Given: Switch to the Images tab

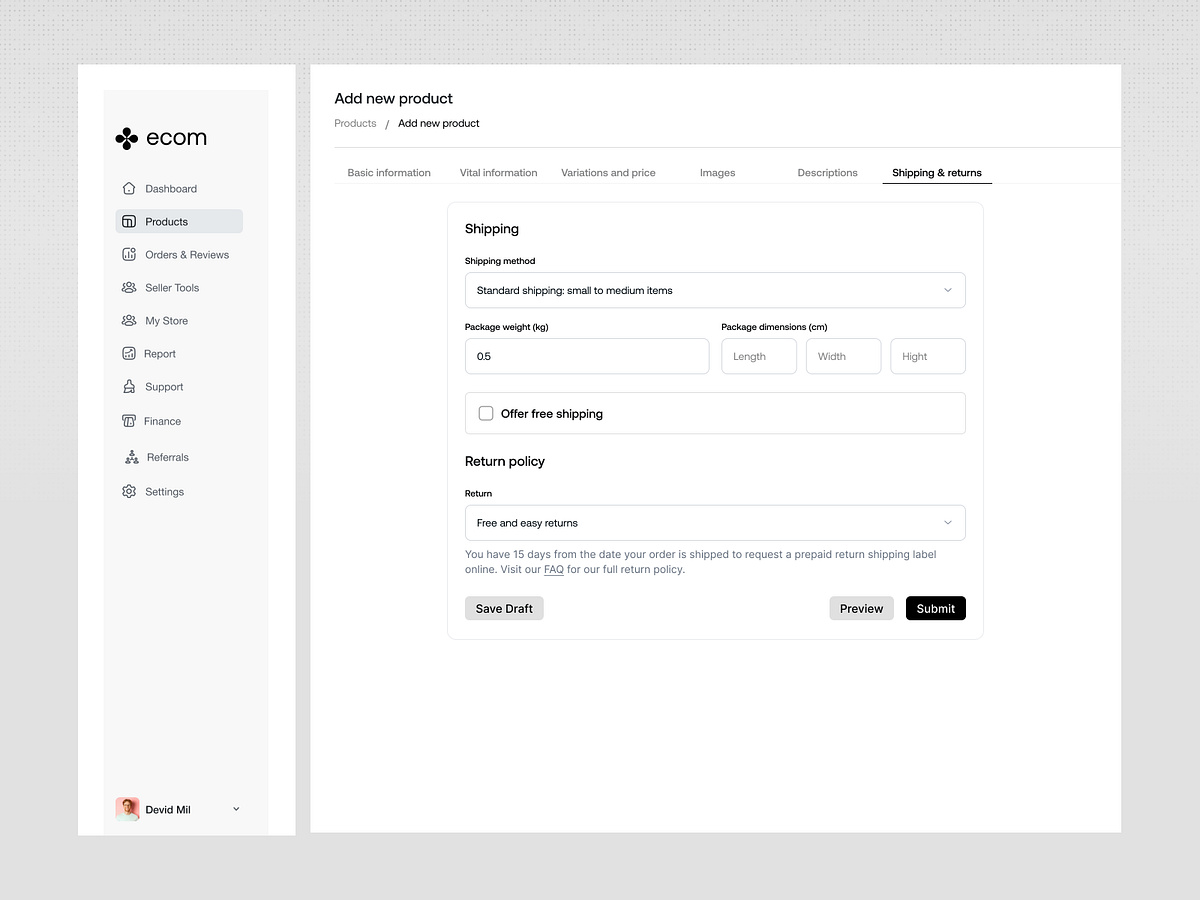Looking at the screenshot, I should coord(717,172).
